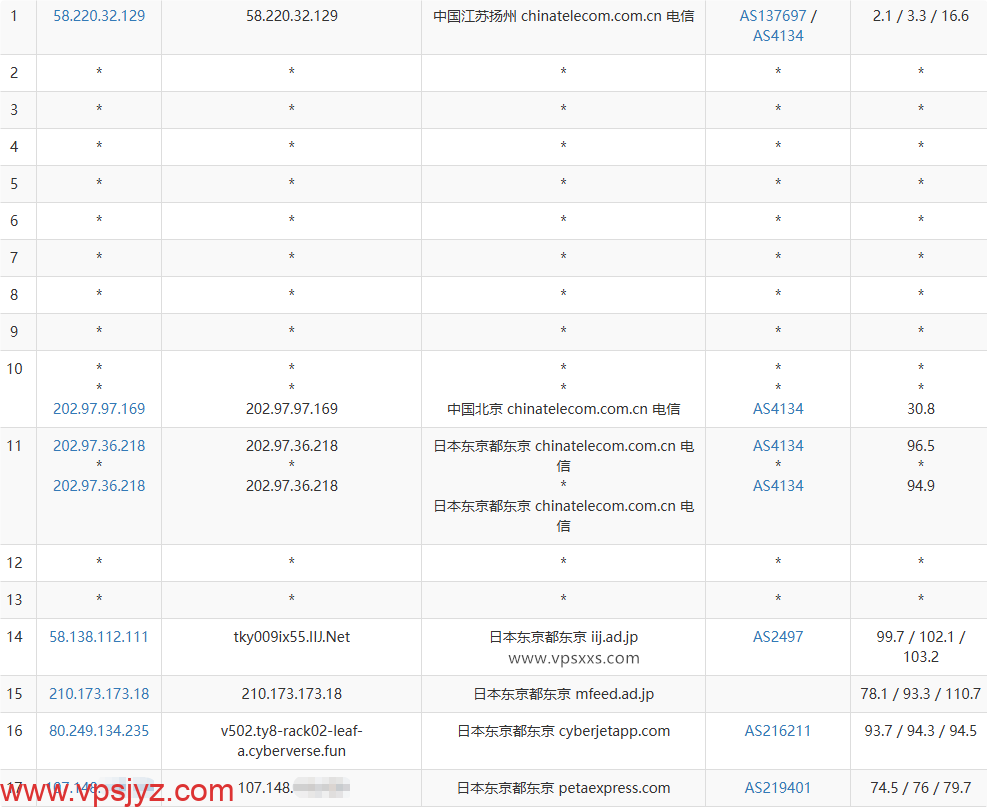
Task: Select location text 日本东京都东京 mfeed.ad.jp
Action: 563,694
